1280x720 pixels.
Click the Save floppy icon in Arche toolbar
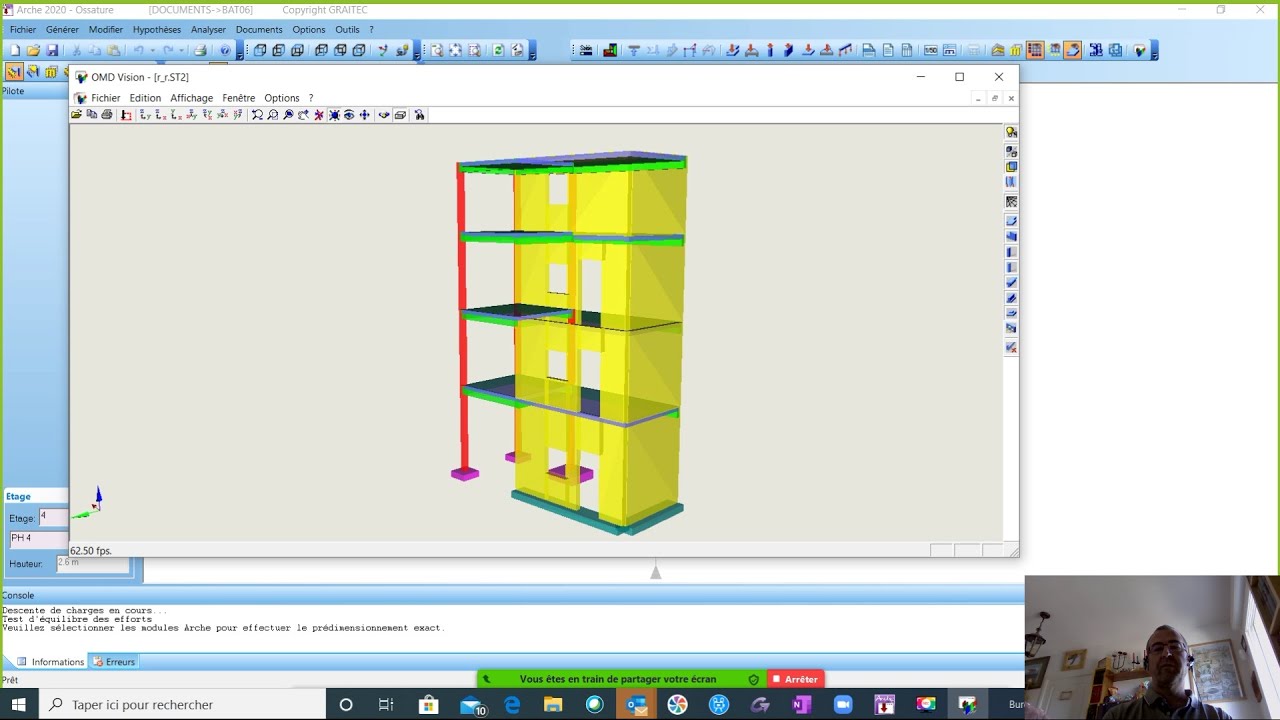coord(52,50)
